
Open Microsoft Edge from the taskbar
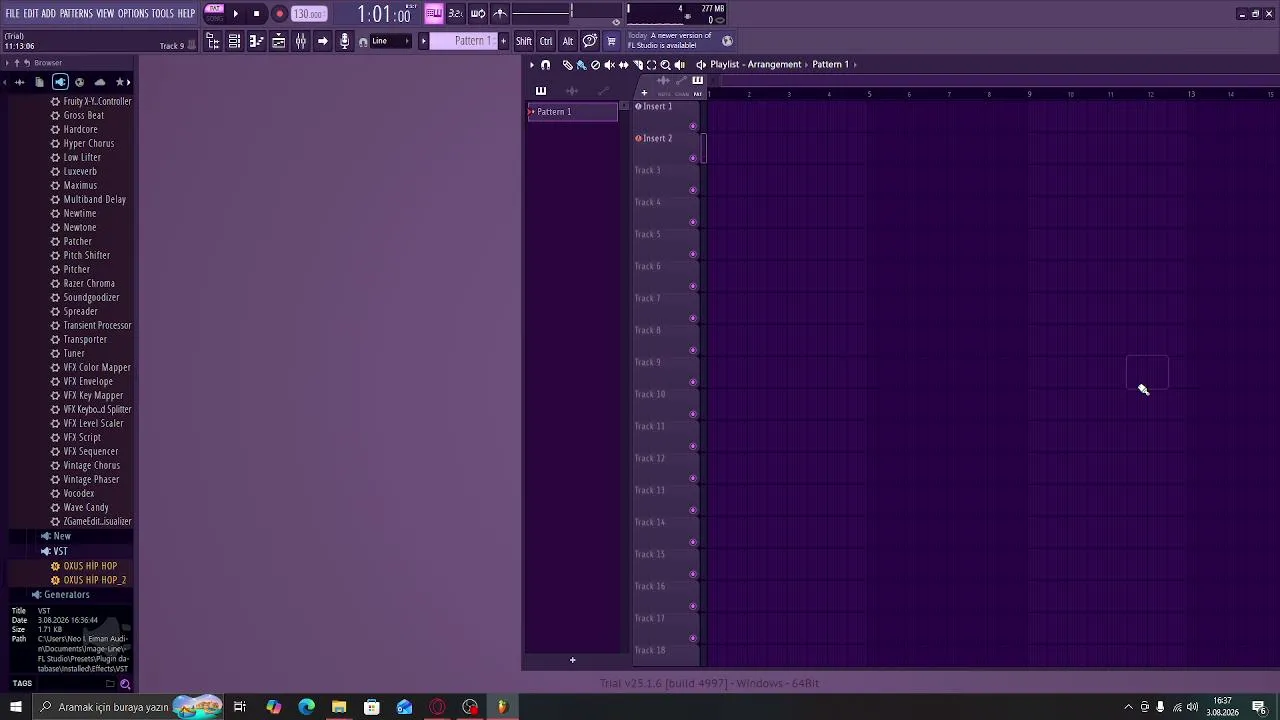click(x=306, y=707)
